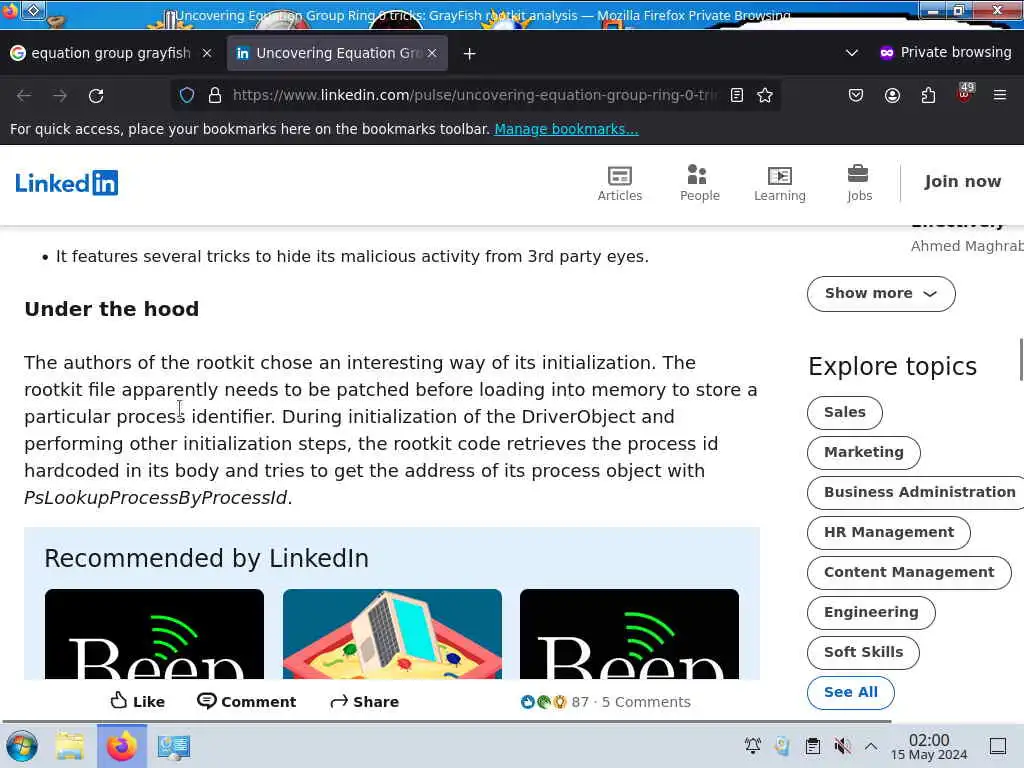Open the Extensions puzzle icon
This screenshot has width=1024, height=768.
[x=928, y=95]
